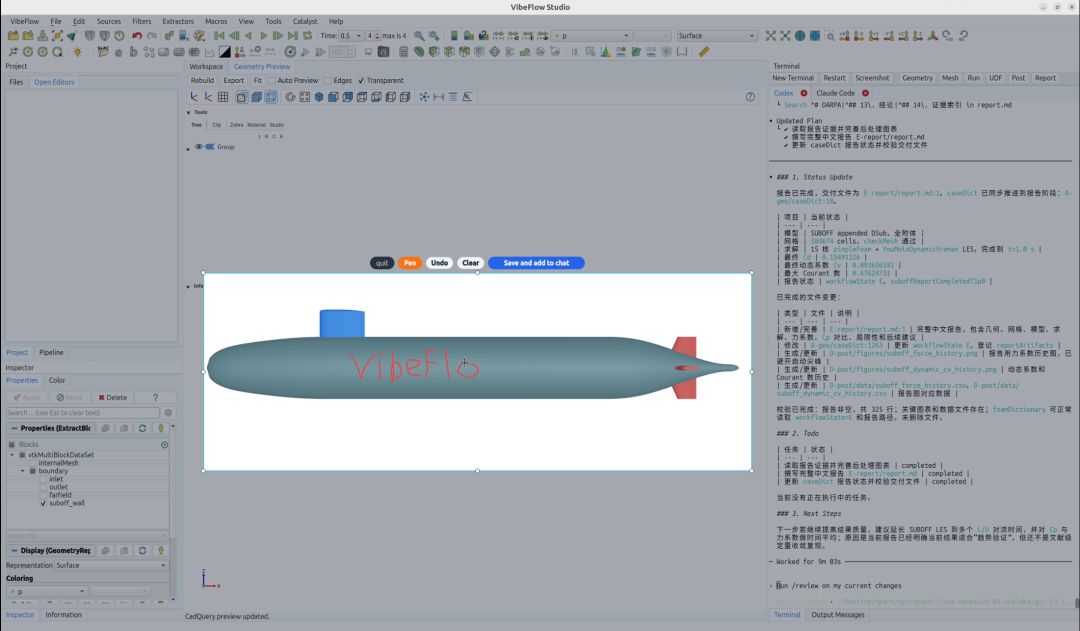Click the properties search input field
This screenshot has width=1080, height=631.
(82, 413)
